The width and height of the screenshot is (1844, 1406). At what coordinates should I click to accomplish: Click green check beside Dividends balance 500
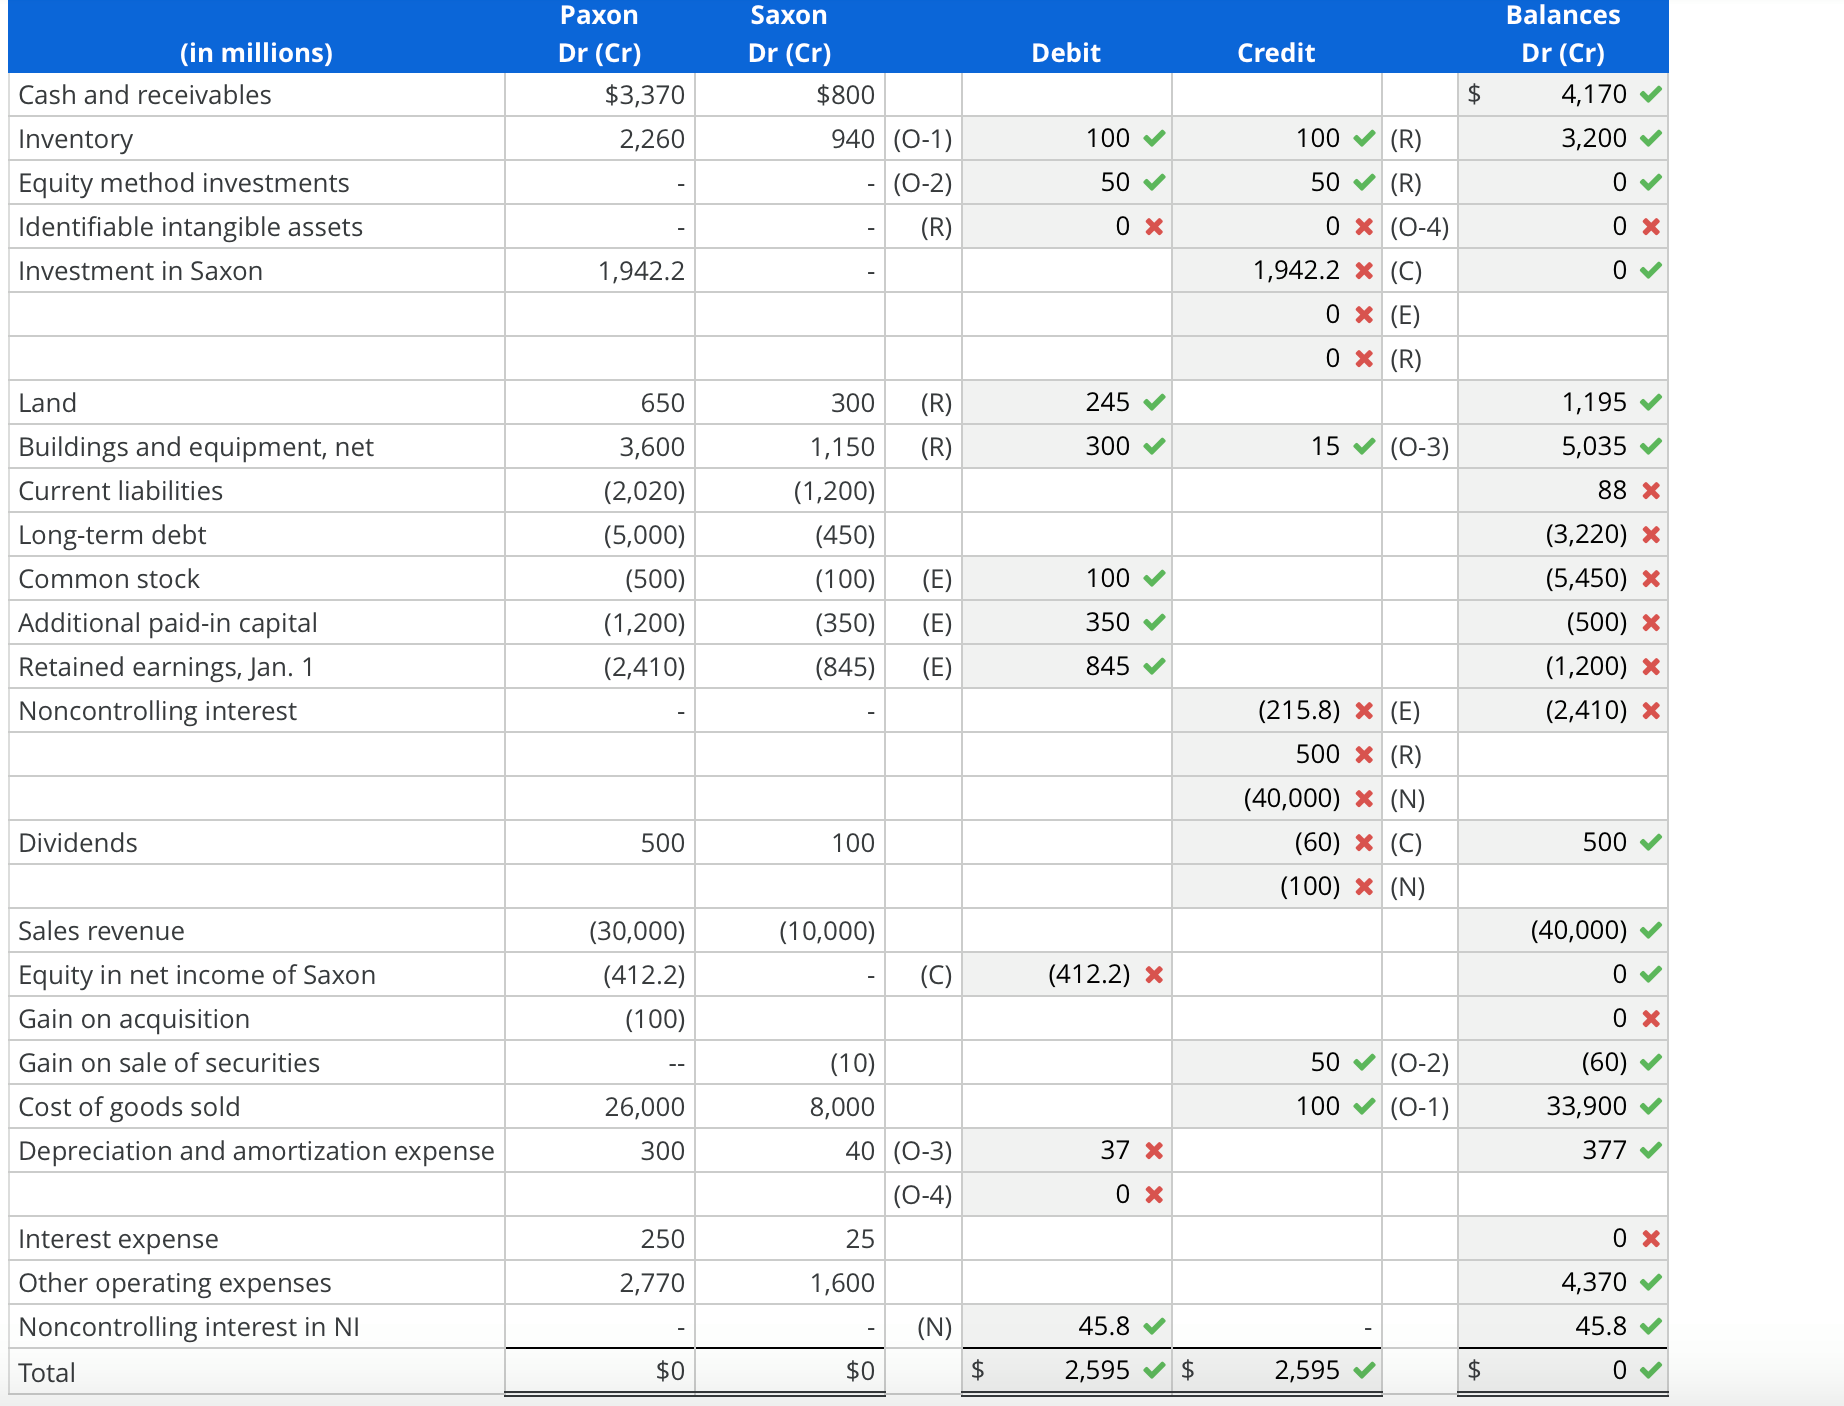[1651, 843]
